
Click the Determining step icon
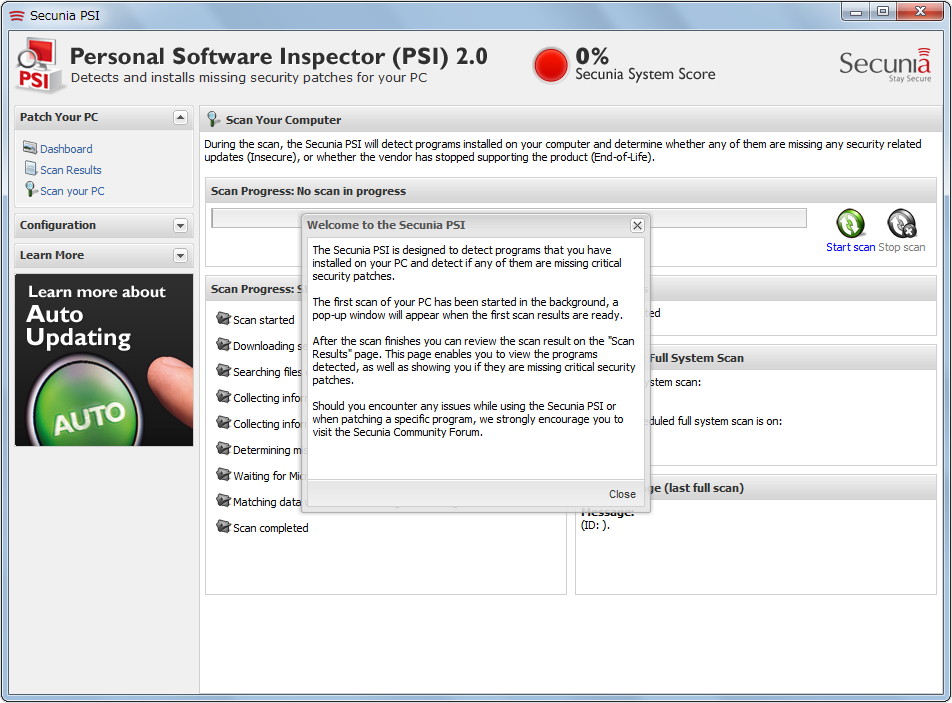(223, 449)
